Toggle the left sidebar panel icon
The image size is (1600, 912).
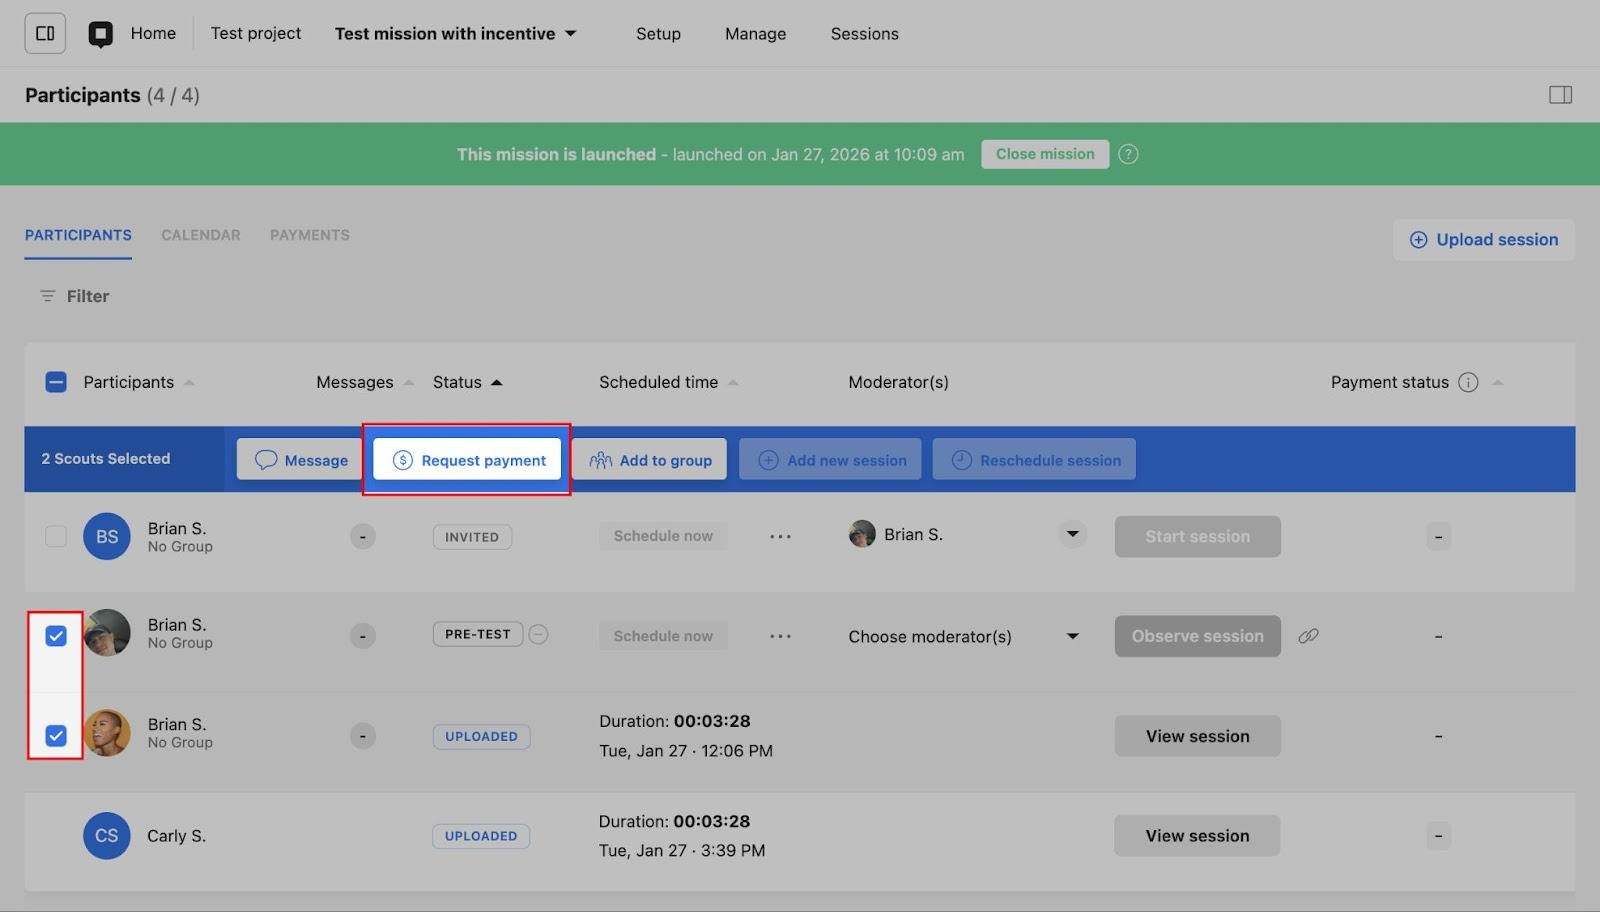45,33
